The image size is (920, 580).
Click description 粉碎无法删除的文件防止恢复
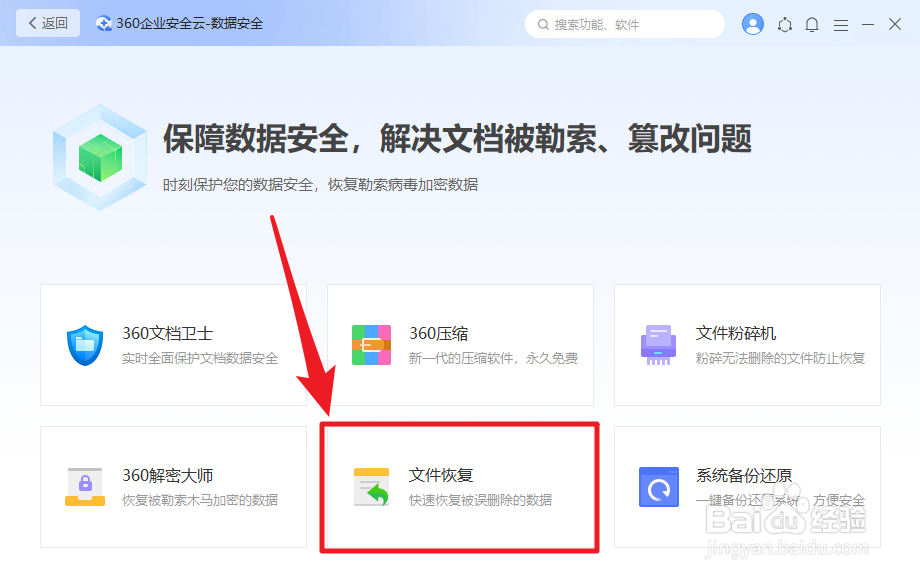click(x=780, y=358)
